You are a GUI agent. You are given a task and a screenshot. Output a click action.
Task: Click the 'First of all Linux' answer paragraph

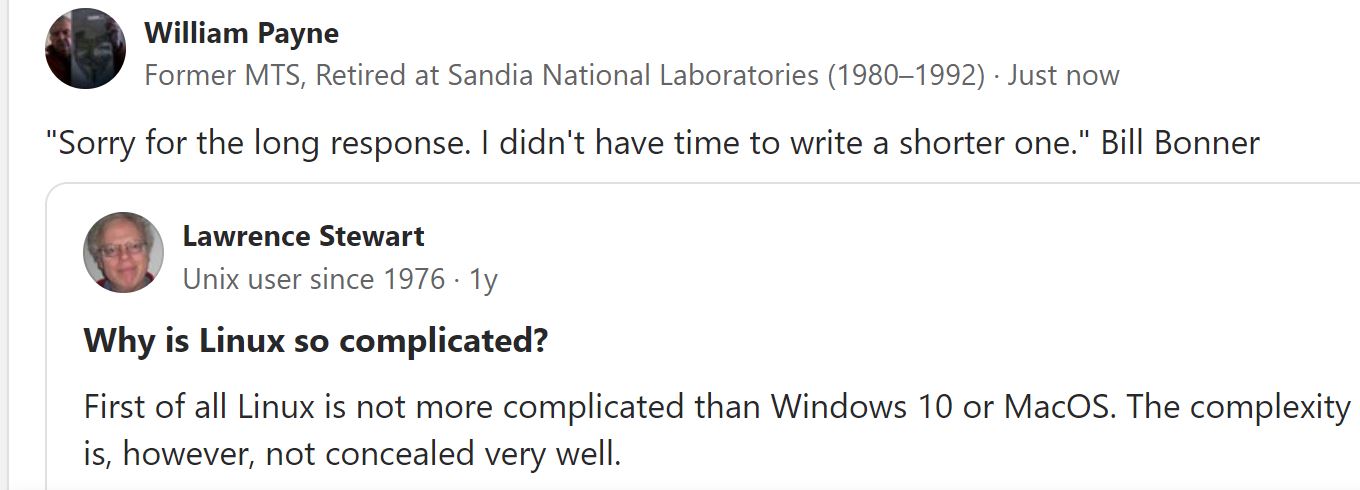point(717,430)
